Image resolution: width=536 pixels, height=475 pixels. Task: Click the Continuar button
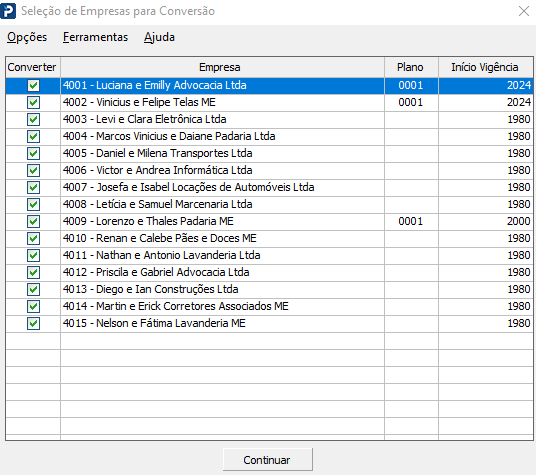pyautogui.click(x=268, y=460)
